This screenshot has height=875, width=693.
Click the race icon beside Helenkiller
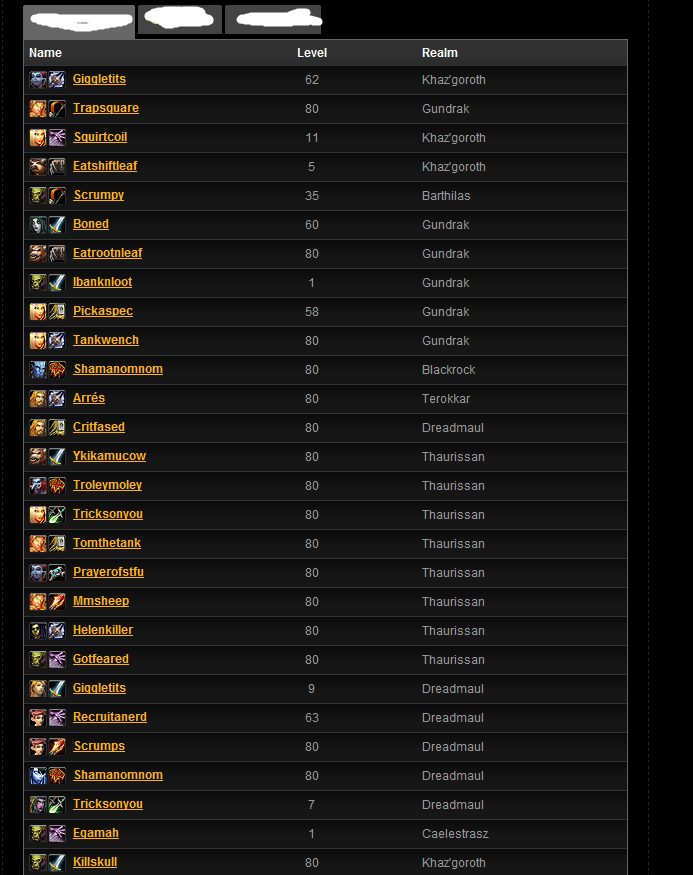click(38, 631)
